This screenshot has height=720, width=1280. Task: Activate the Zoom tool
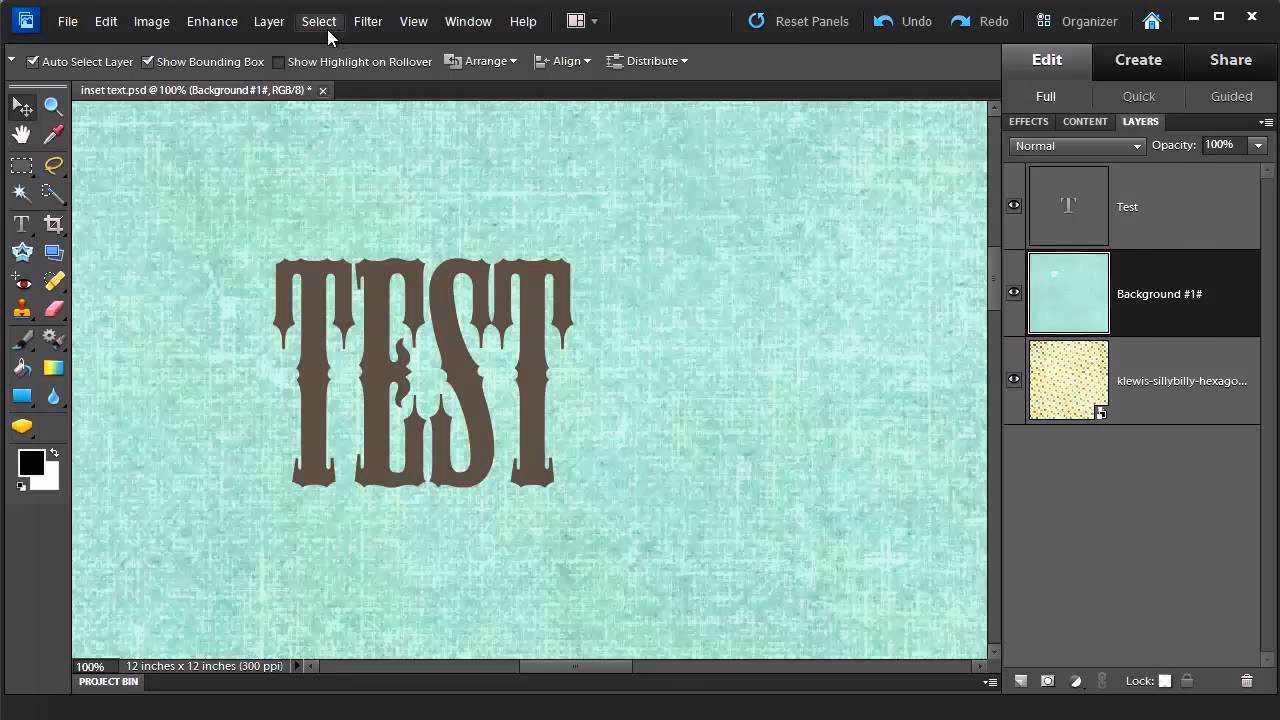[54, 106]
